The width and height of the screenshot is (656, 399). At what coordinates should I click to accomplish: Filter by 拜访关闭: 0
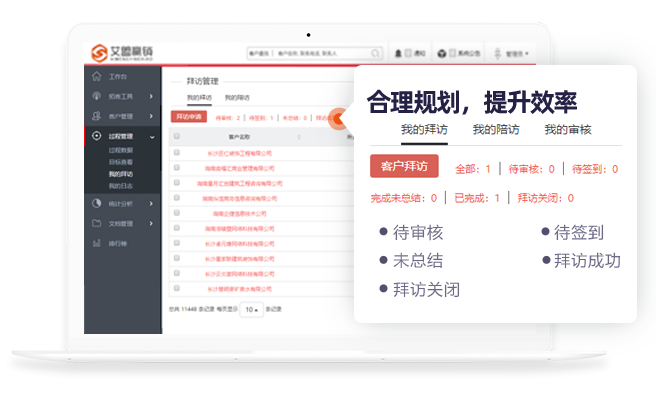[546, 198]
